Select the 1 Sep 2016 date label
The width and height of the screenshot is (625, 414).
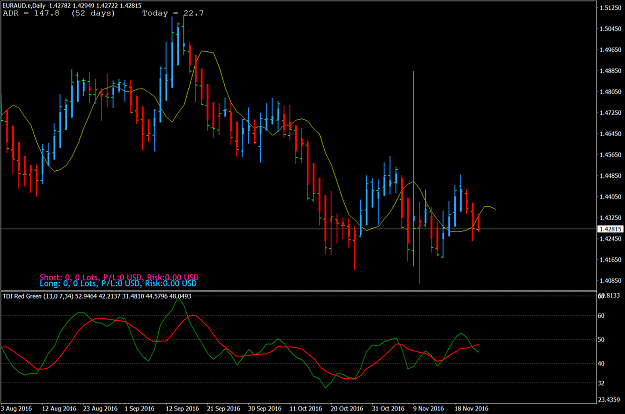click(x=140, y=408)
